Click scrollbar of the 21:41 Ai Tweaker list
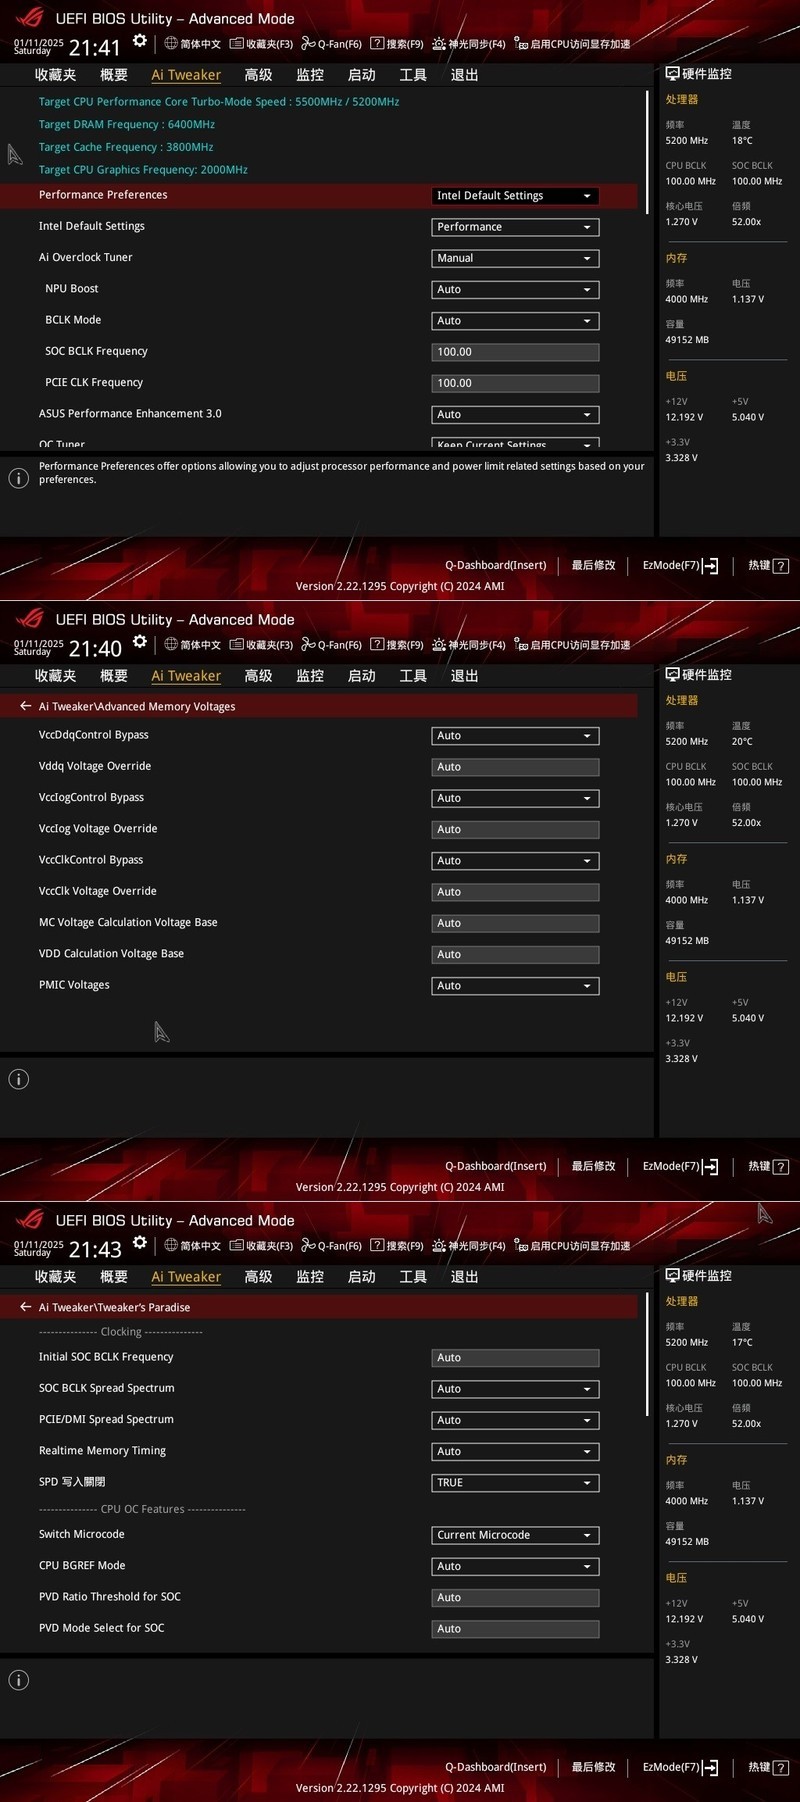Viewport: 800px width, 1802px height. pos(647,152)
